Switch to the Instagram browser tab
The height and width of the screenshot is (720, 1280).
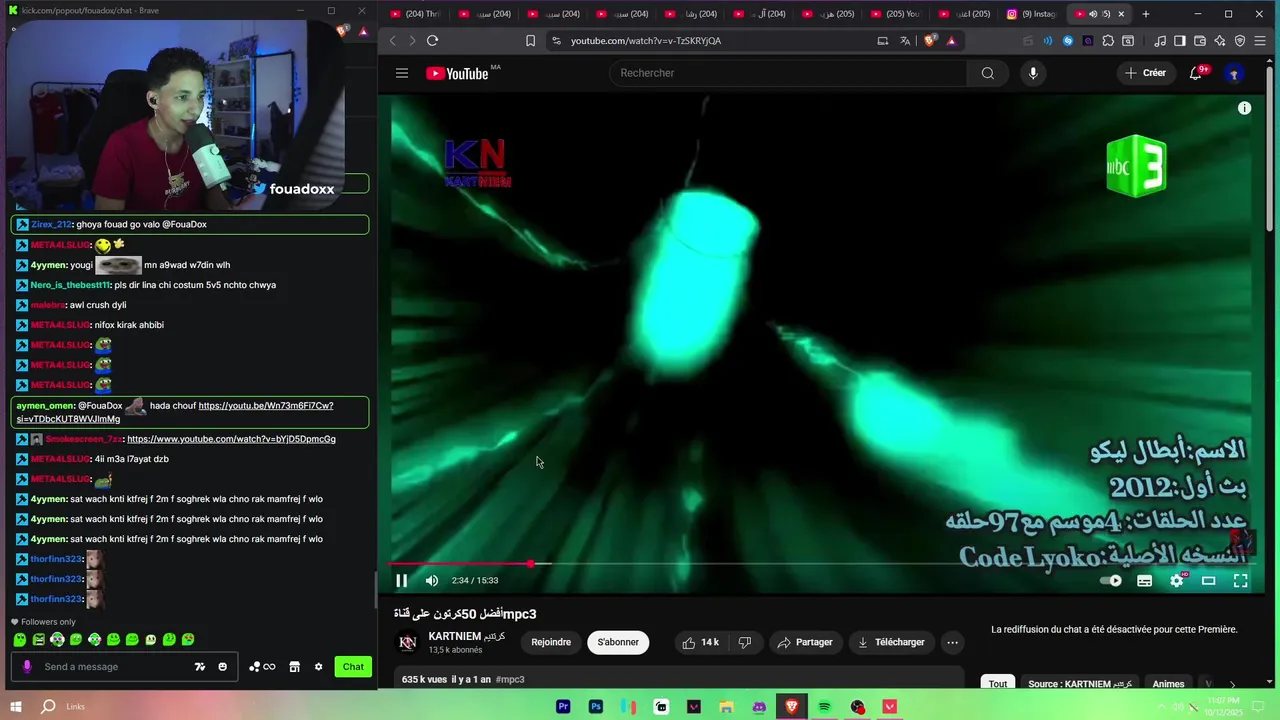pos(1030,14)
